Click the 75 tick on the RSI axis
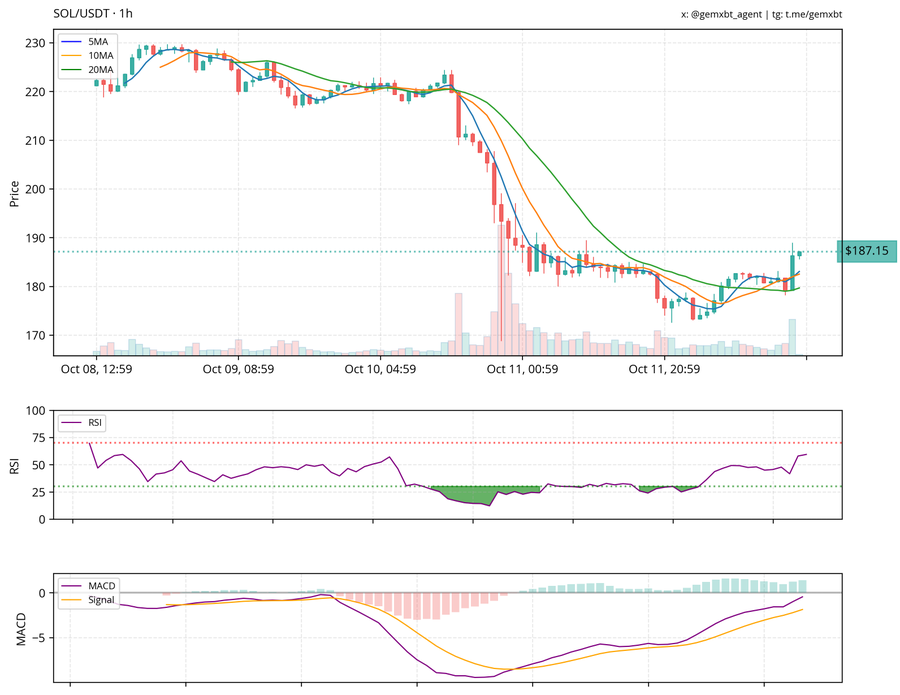The image size is (900, 695). coord(38,437)
